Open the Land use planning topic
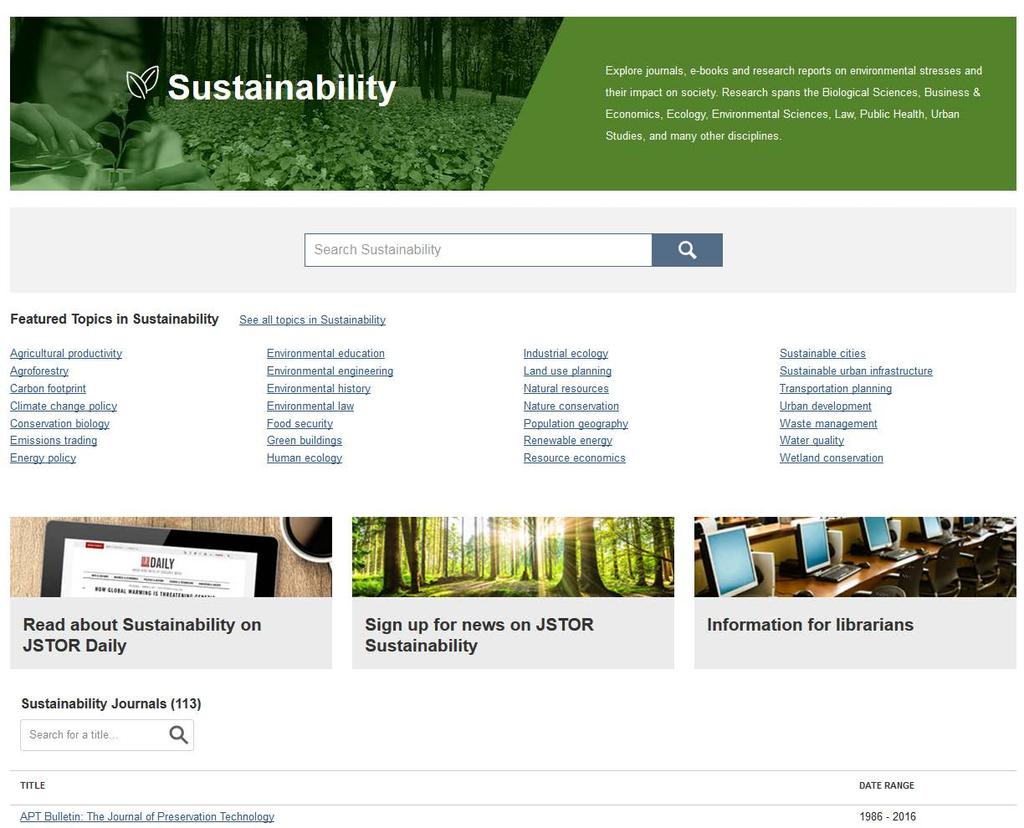The height and width of the screenshot is (828, 1024). click(568, 371)
